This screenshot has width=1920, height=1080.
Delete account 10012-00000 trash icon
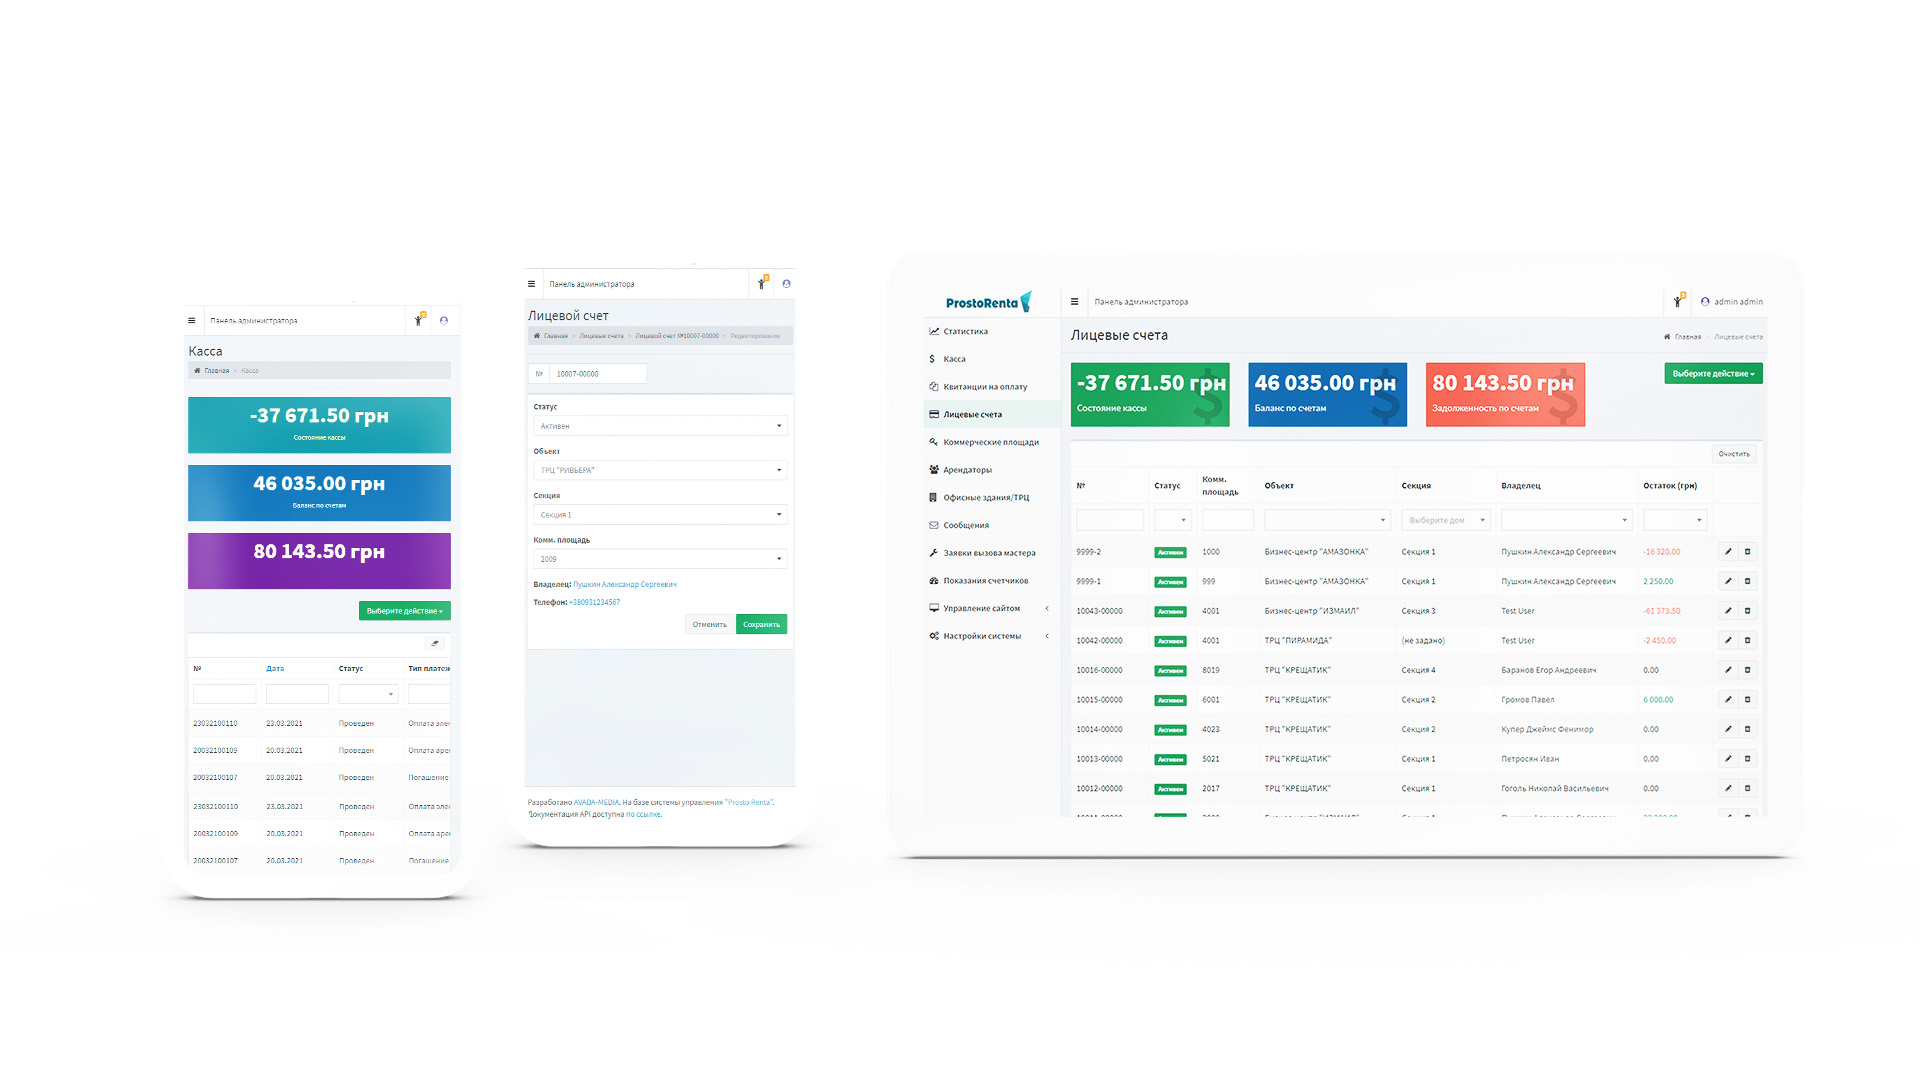pos(1748,788)
